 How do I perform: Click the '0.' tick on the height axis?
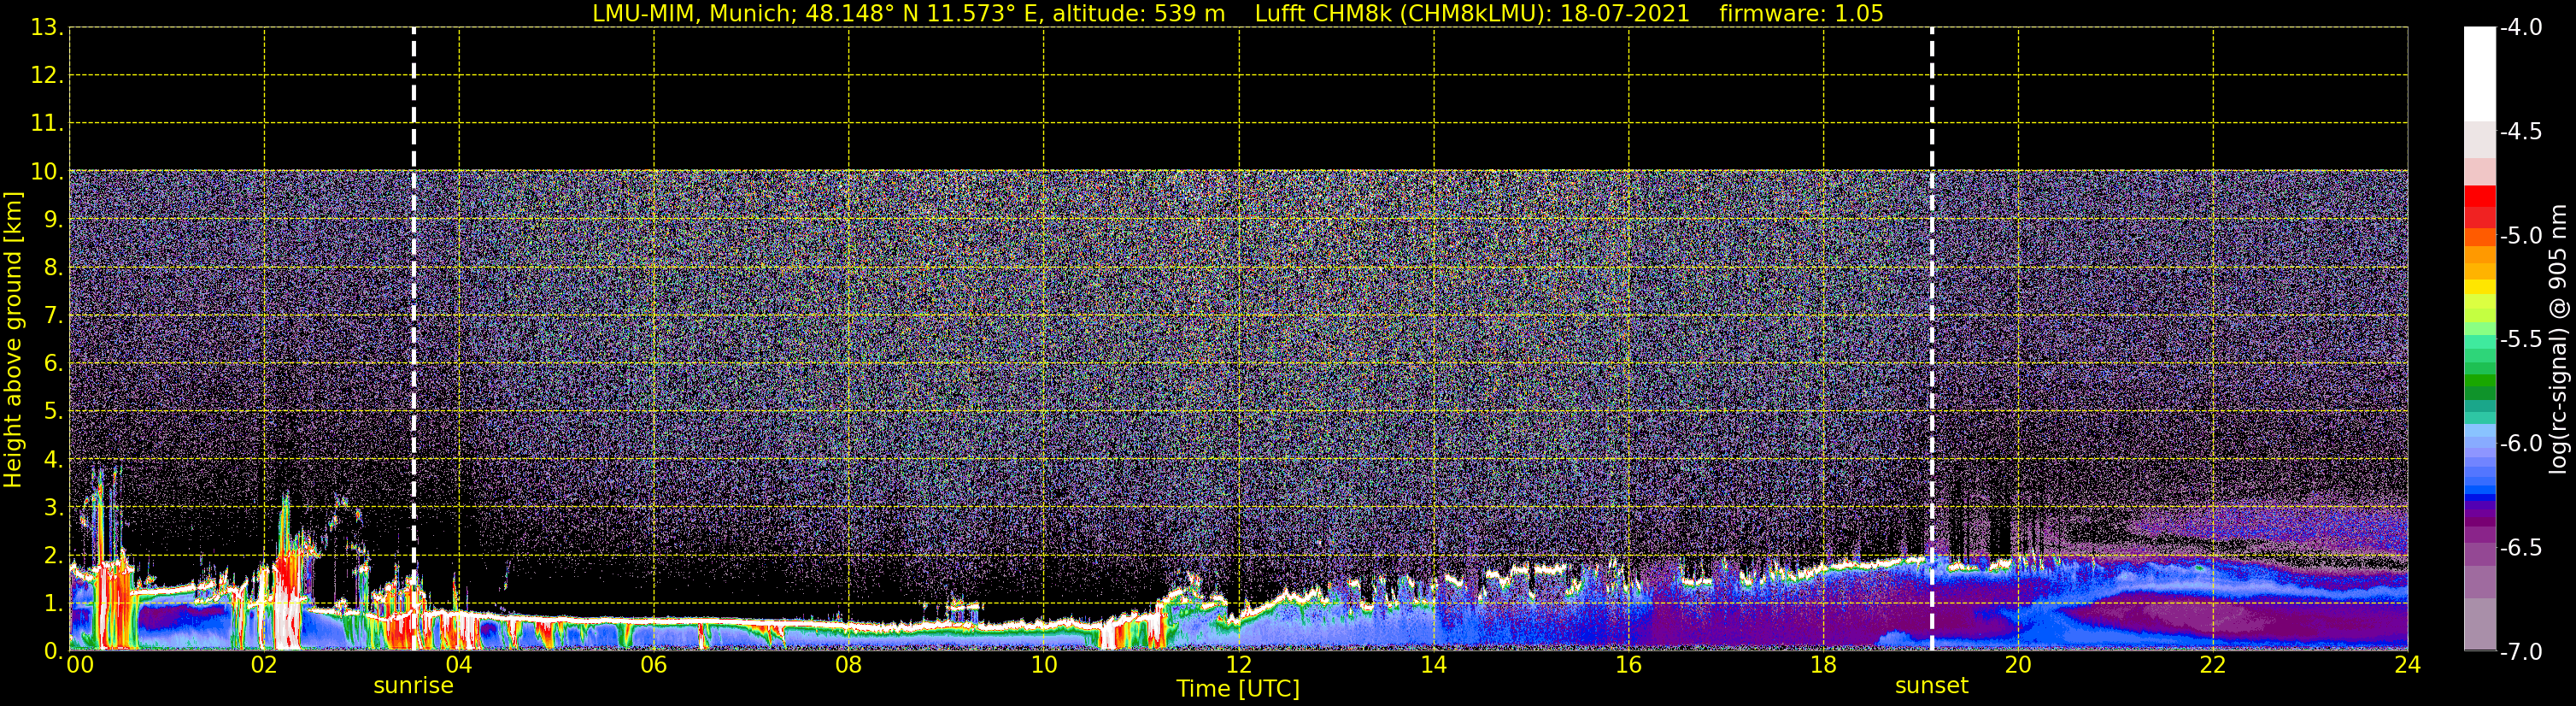point(53,651)
